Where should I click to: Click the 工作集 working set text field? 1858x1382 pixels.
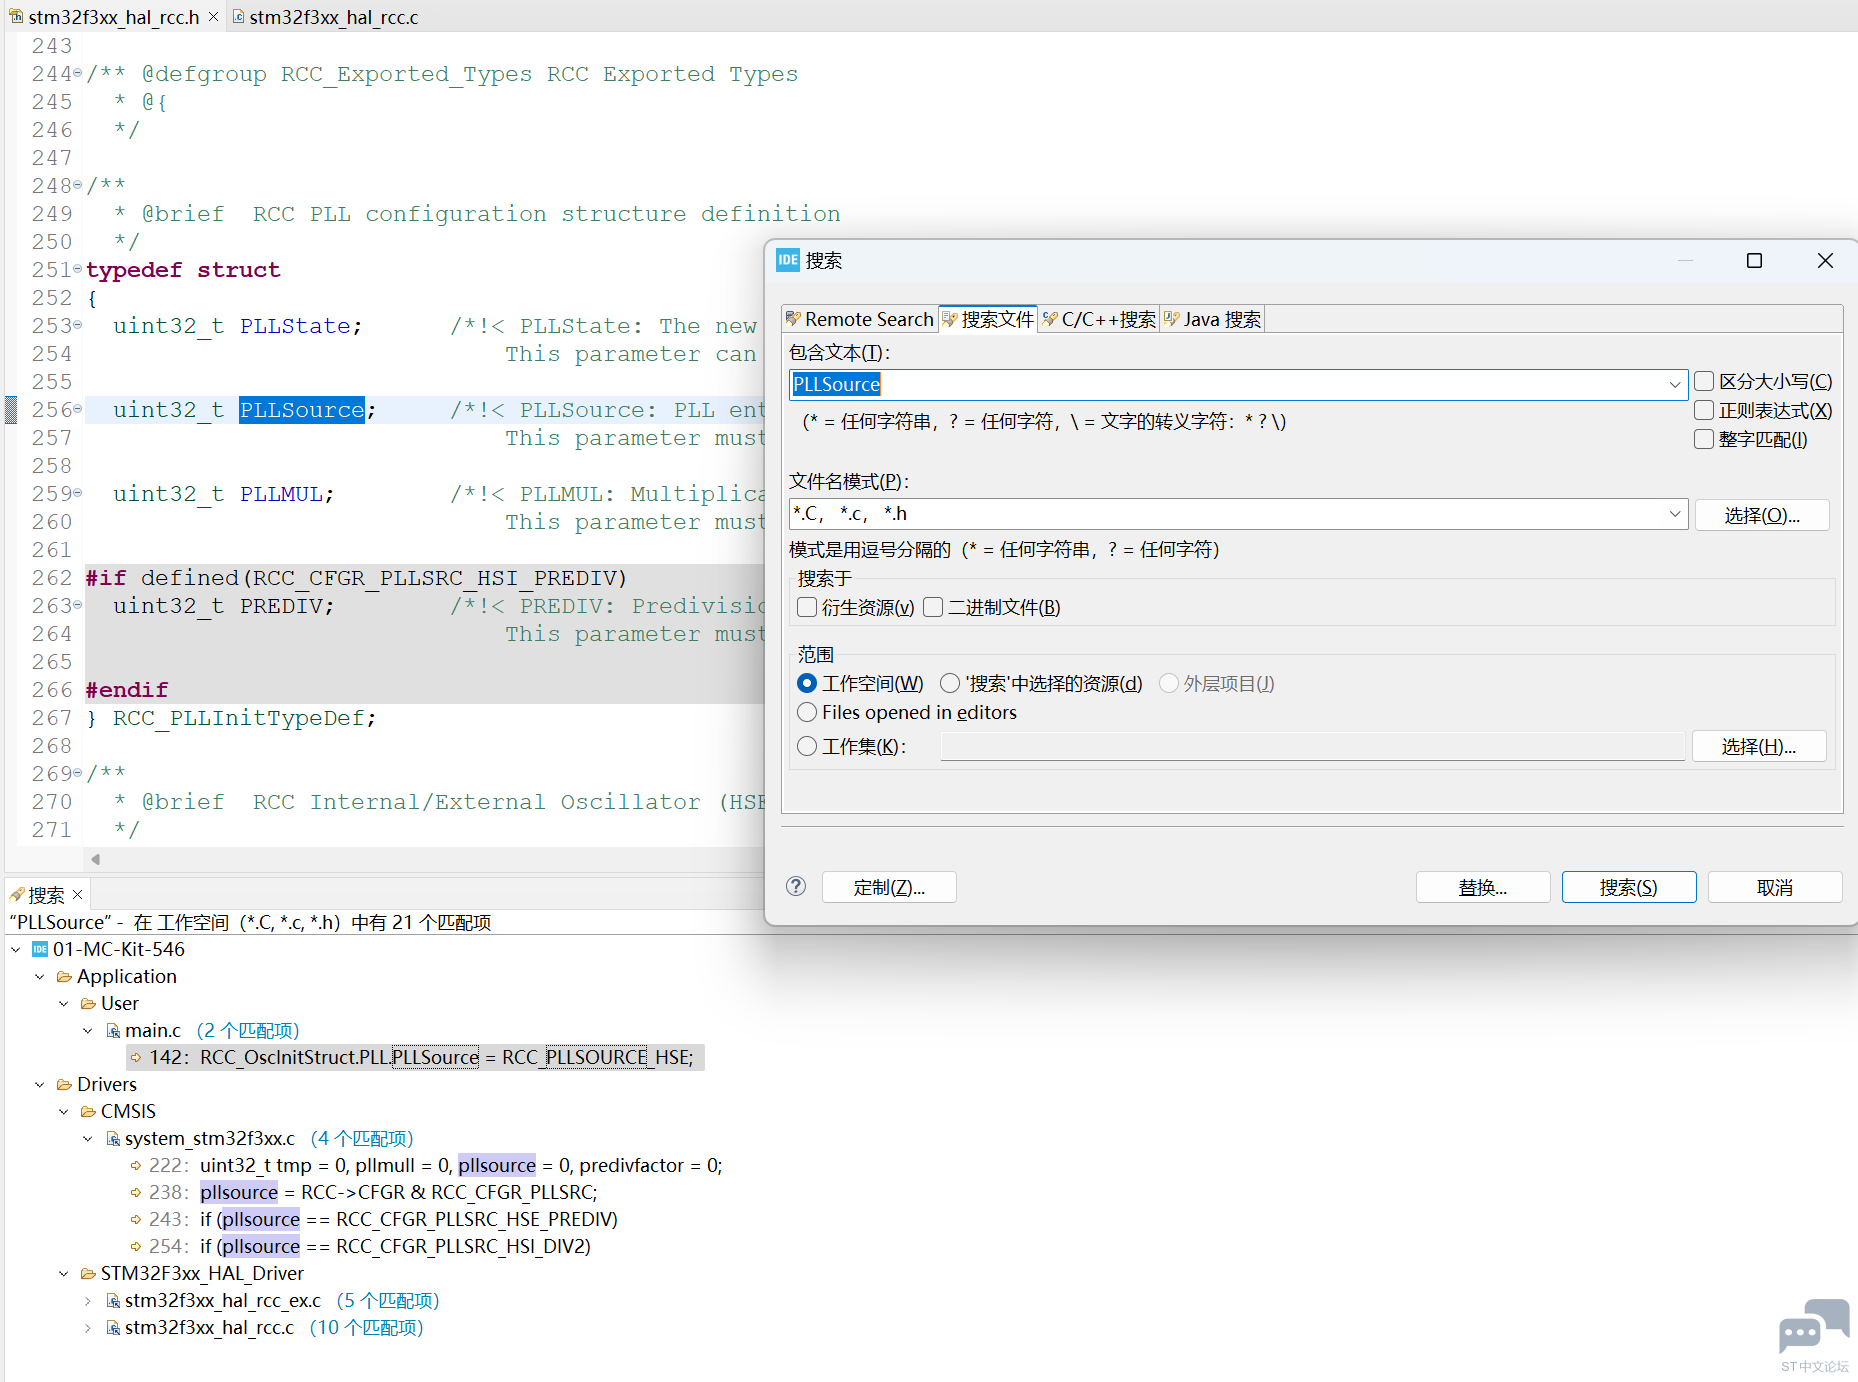(1312, 746)
